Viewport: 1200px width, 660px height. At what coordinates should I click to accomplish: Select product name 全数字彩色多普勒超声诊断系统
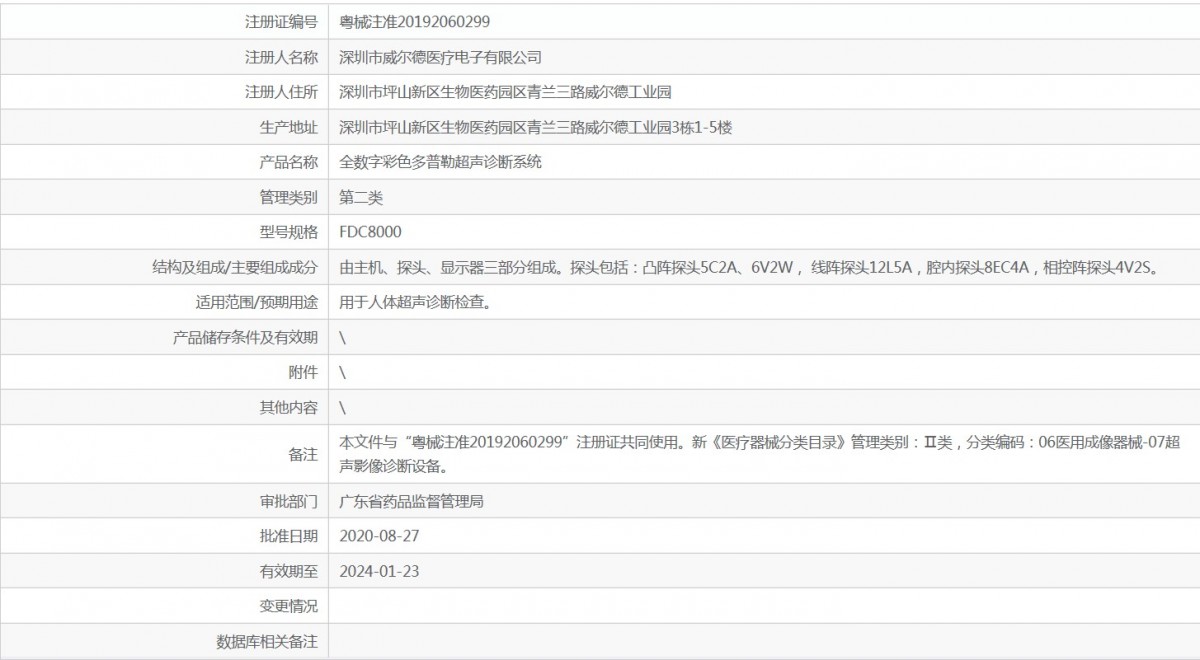pos(441,162)
